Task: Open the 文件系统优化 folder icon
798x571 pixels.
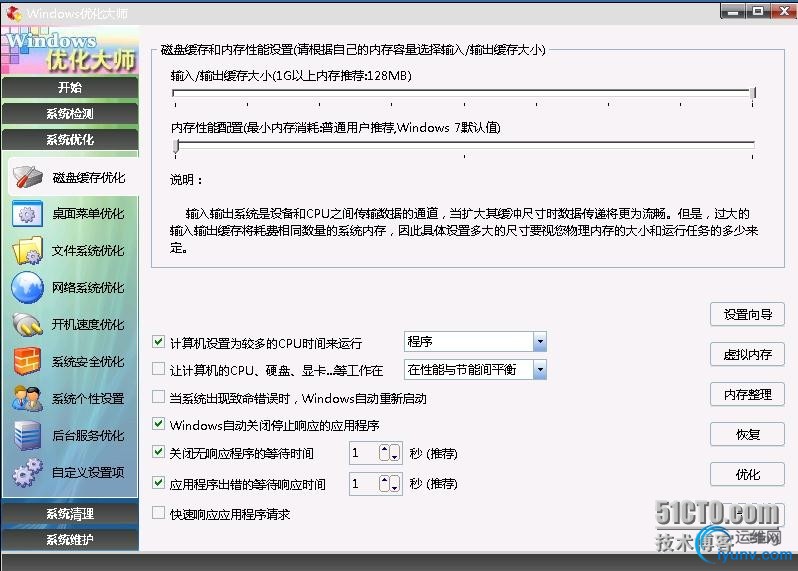Action: [27, 250]
